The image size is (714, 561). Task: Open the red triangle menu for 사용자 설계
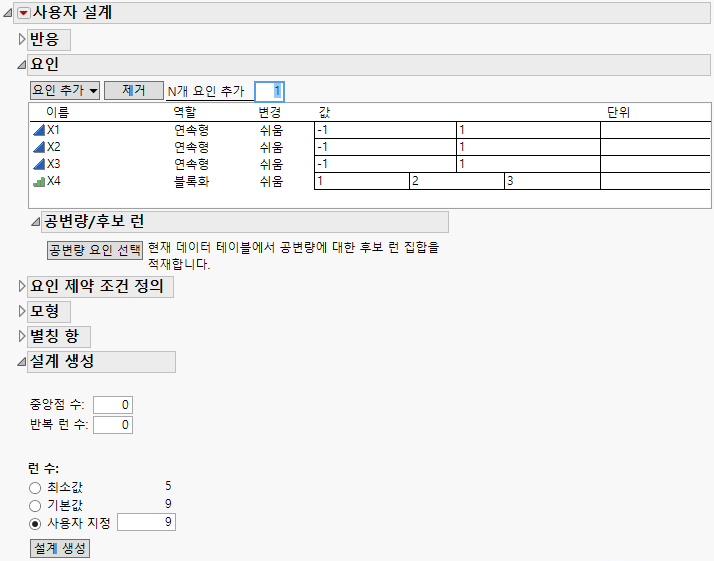pyautogui.click(x=24, y=13)
